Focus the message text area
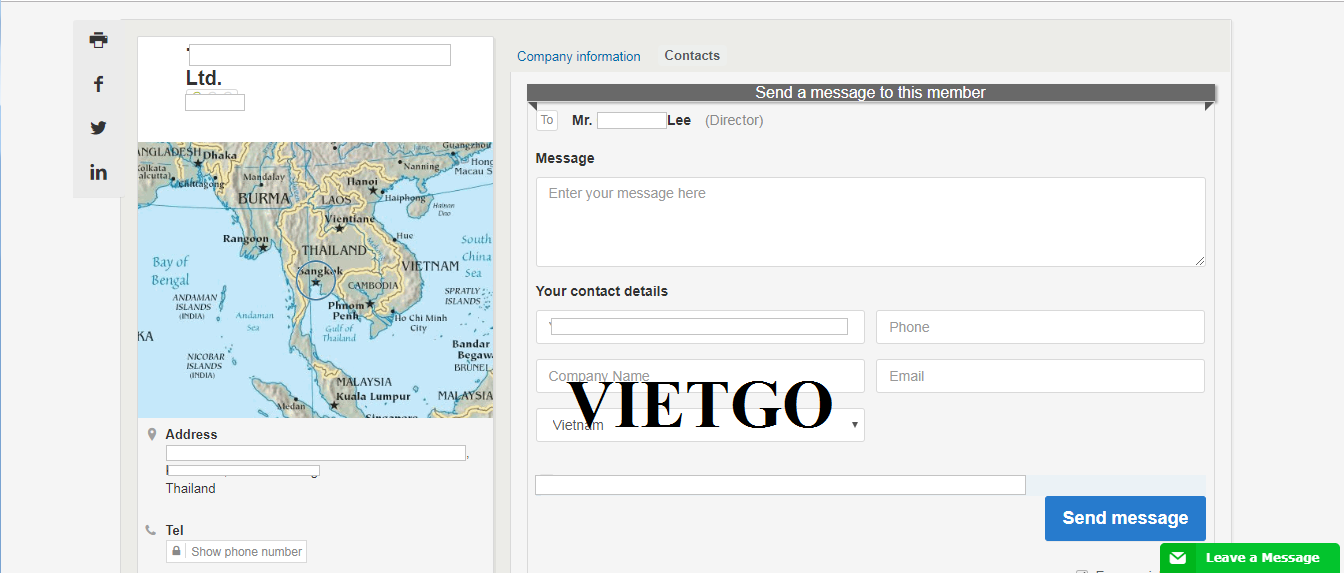The image size is (1344, 573). 870,222
